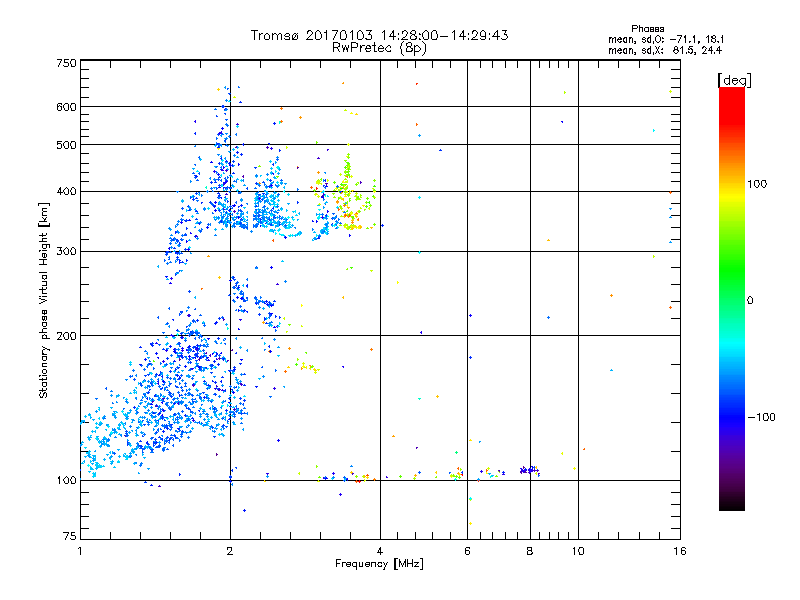Click the x-axis tick label "2"
This screenshot has width=800, height=600.
230,551
